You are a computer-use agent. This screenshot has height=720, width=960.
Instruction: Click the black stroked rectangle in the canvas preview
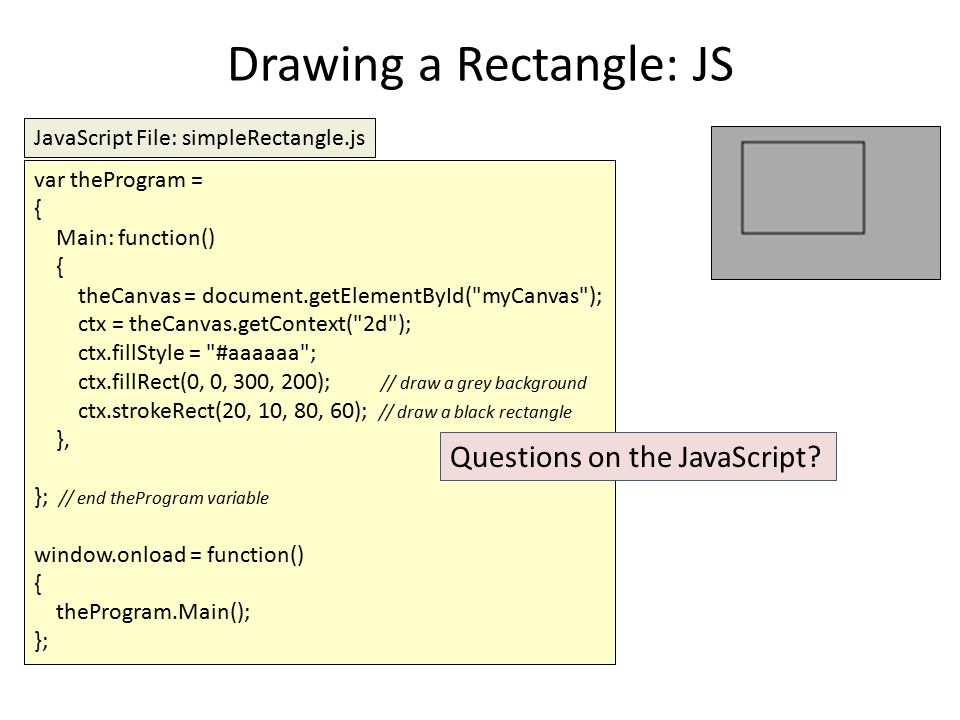(803, 188)
